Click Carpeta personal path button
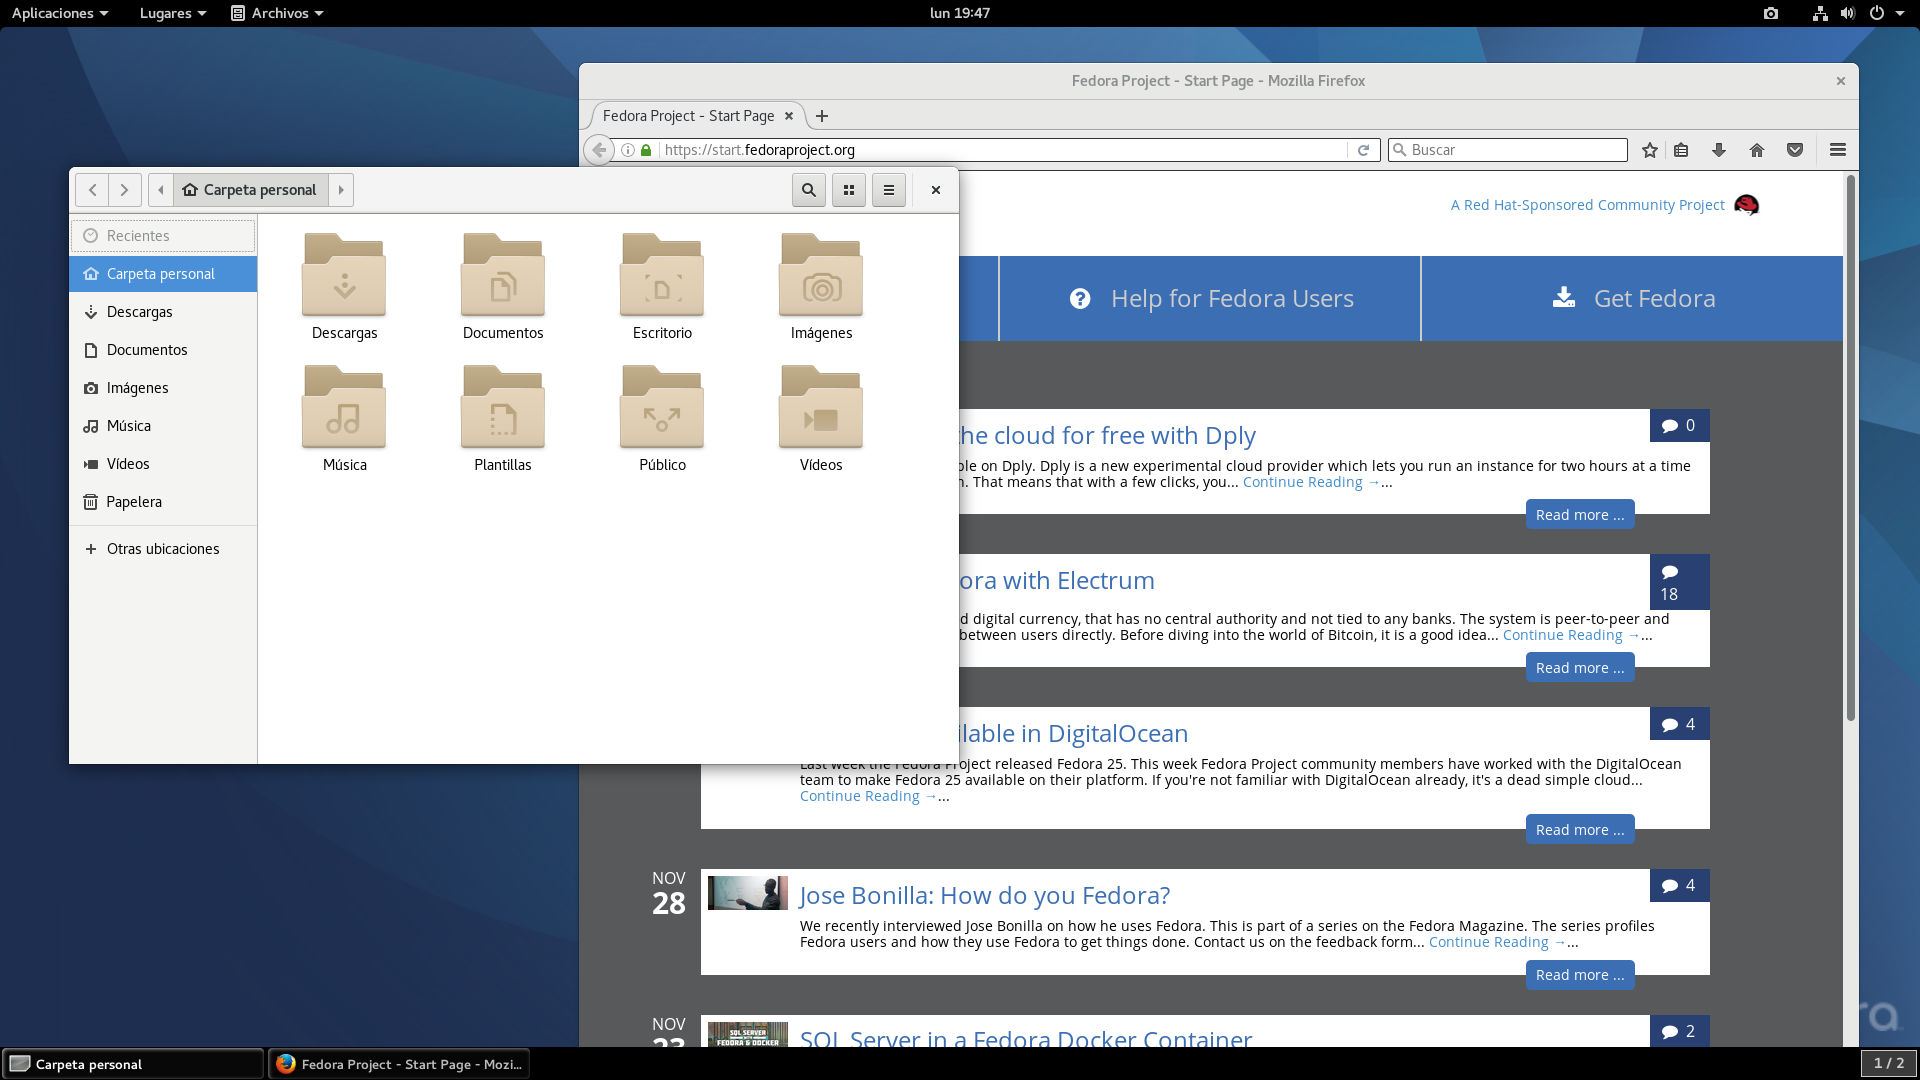This screenshot has height=1080, width=1920. pyautogui.click(x=251, y=190)
